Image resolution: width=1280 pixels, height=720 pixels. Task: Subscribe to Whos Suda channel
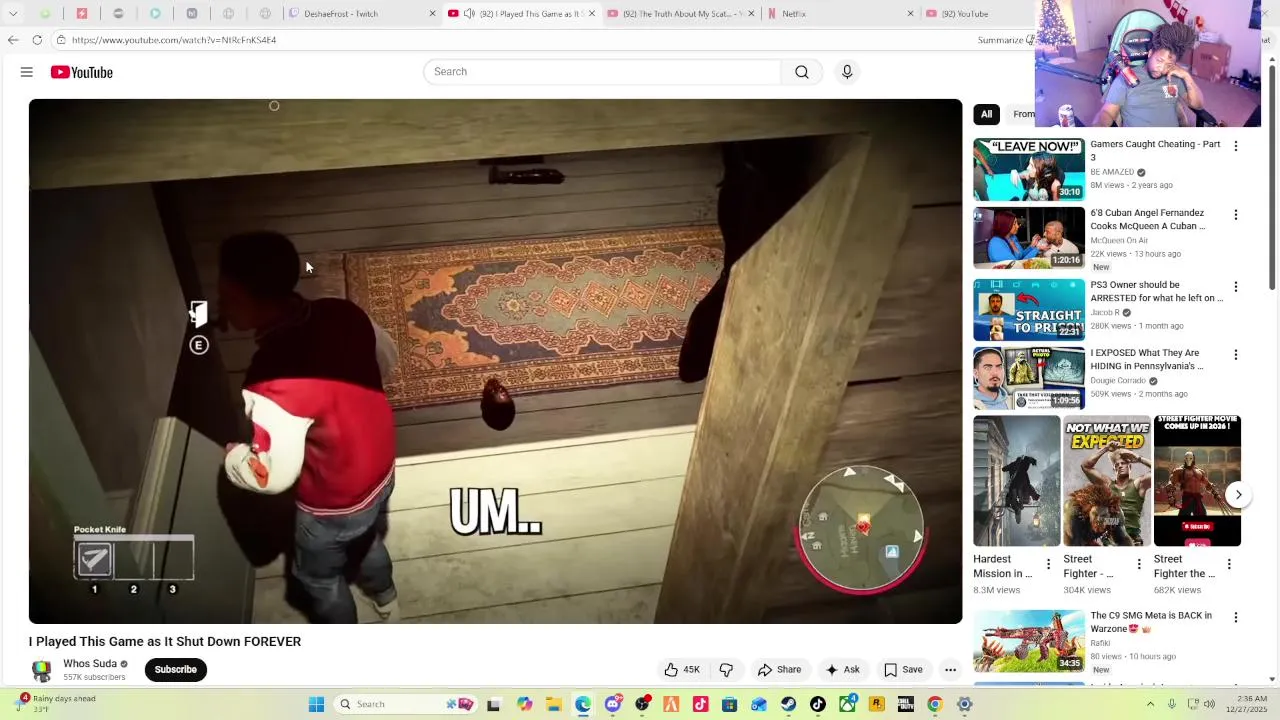coord(176,670)
